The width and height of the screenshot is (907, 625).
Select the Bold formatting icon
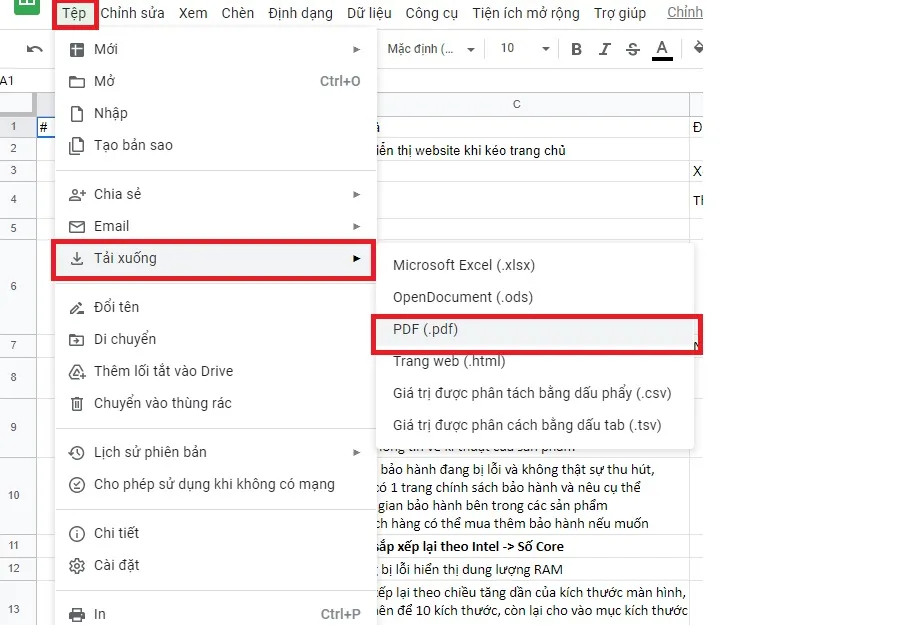[576, 47]
